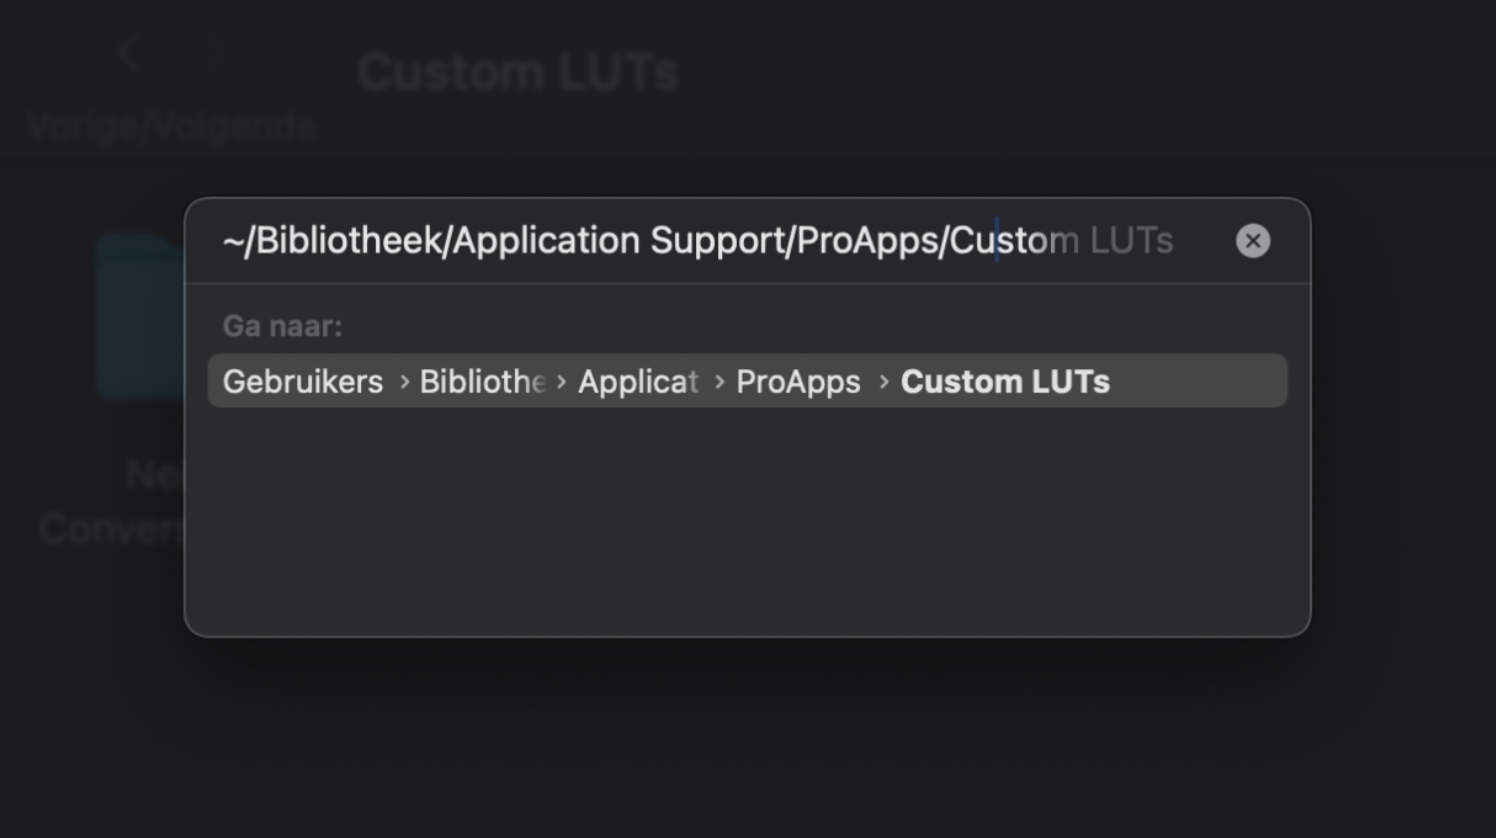The width and height of the screenshot is (1496, 838).
Task: Click the chevron after Applicat
Action: click(719, 382)
